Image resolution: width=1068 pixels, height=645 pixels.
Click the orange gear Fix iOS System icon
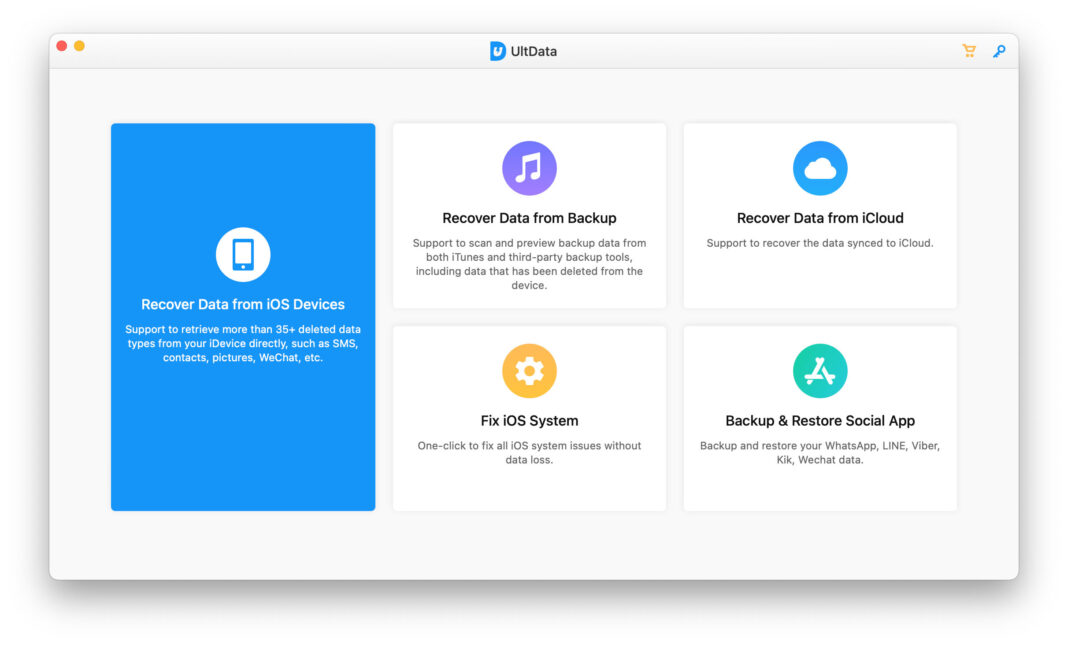pos(529,370)
